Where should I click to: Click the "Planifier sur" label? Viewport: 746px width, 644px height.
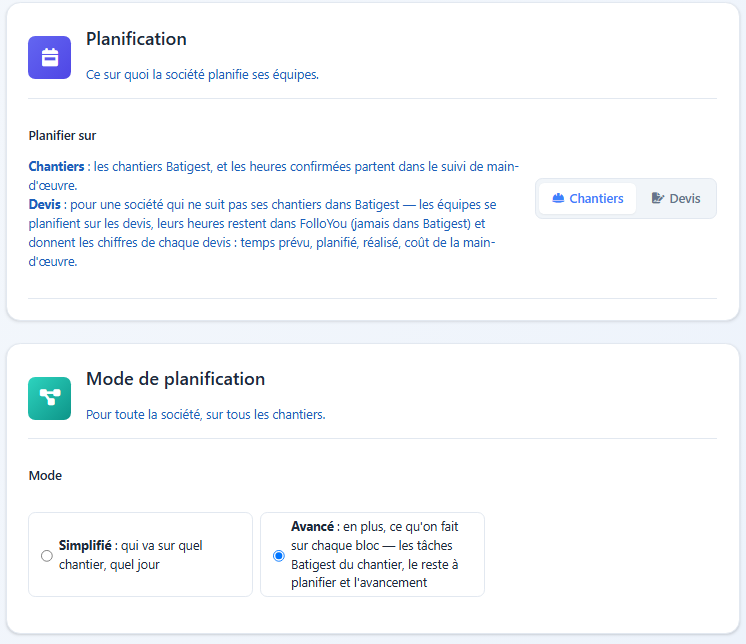coord(62,136)
